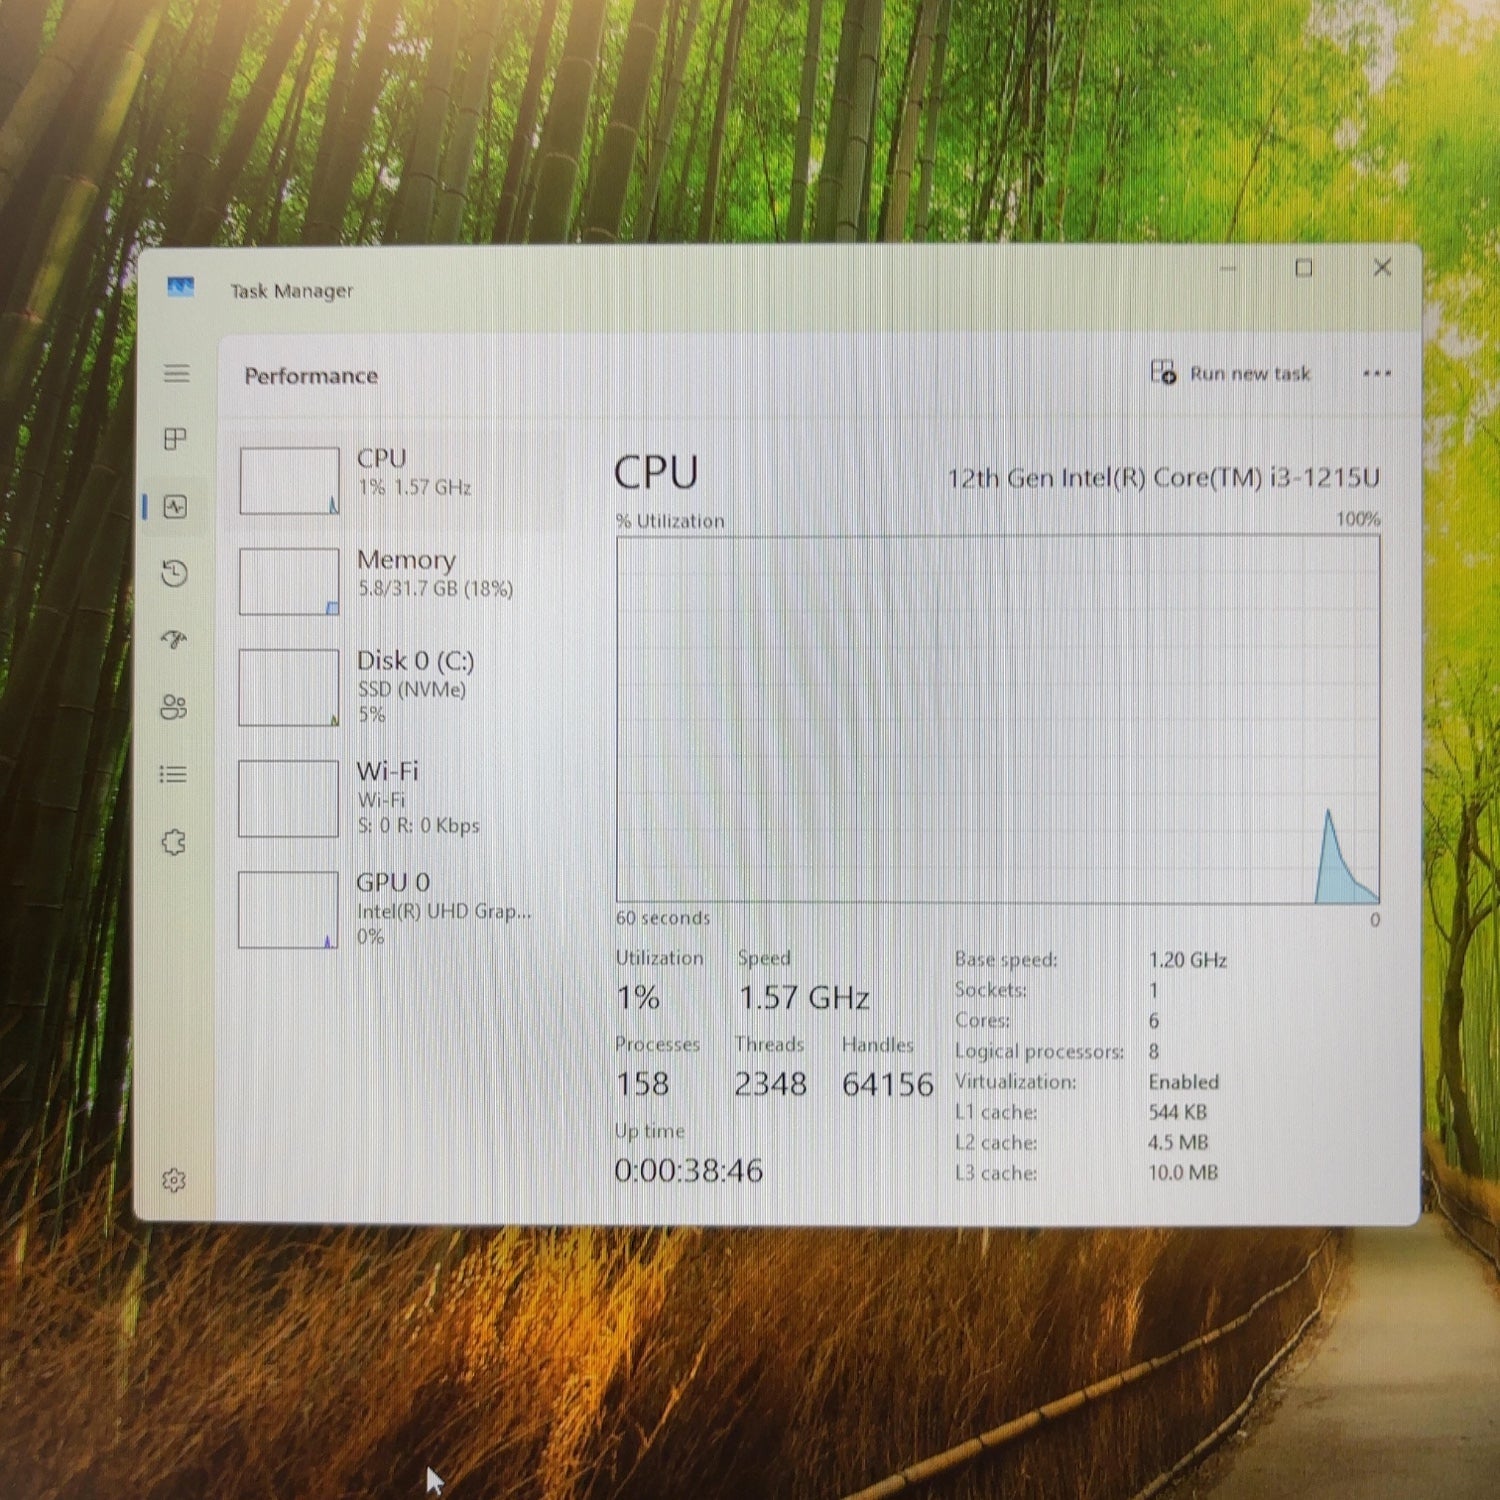Maximize the Task Manager window

click(x=1304, y=268)
